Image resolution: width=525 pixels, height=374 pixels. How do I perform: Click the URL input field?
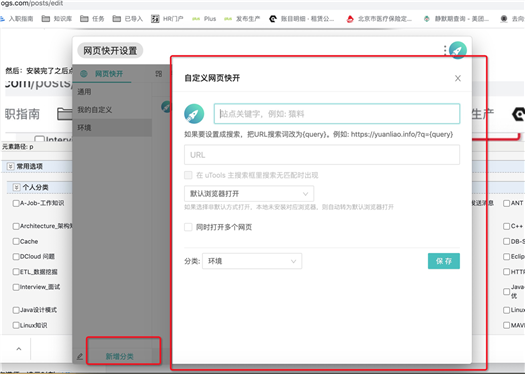coord(322,155)
